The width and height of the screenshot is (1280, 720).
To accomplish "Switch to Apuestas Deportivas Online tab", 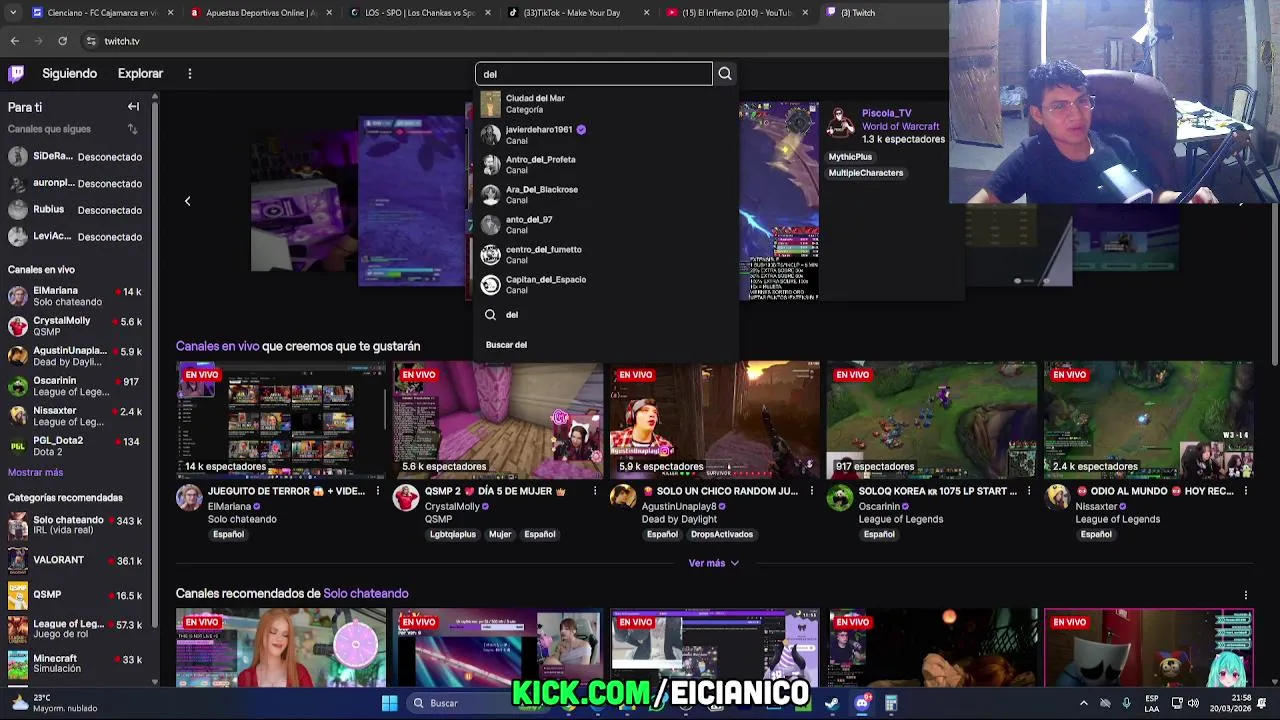I will pos(260,13).
